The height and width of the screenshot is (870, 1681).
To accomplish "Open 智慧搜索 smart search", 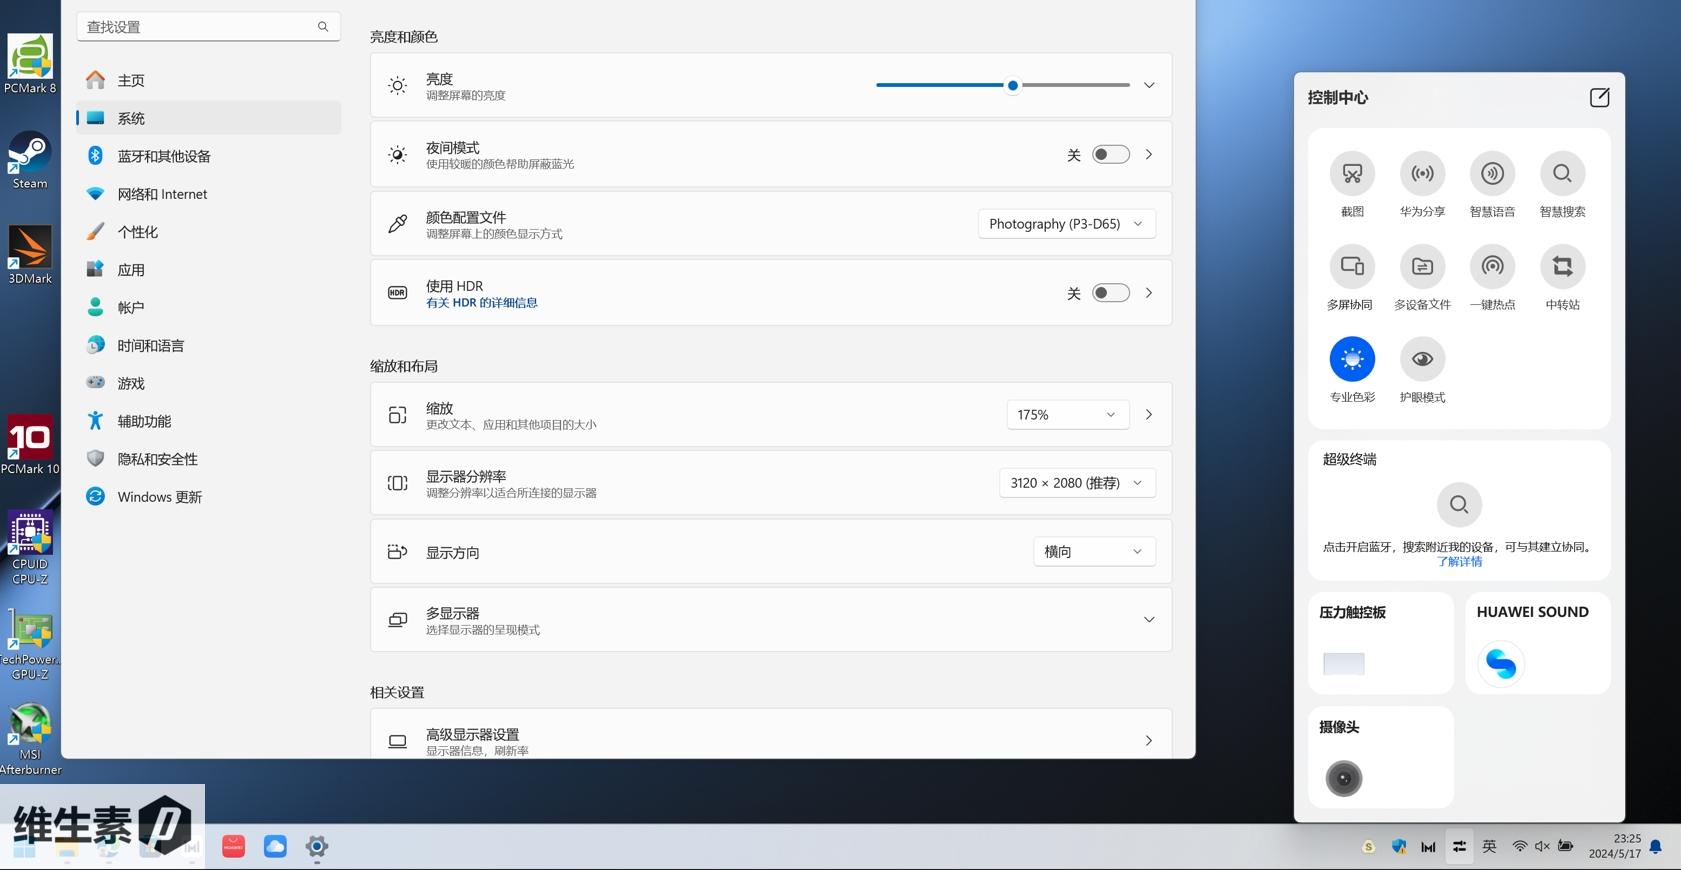I will (x=1562, y=174).
